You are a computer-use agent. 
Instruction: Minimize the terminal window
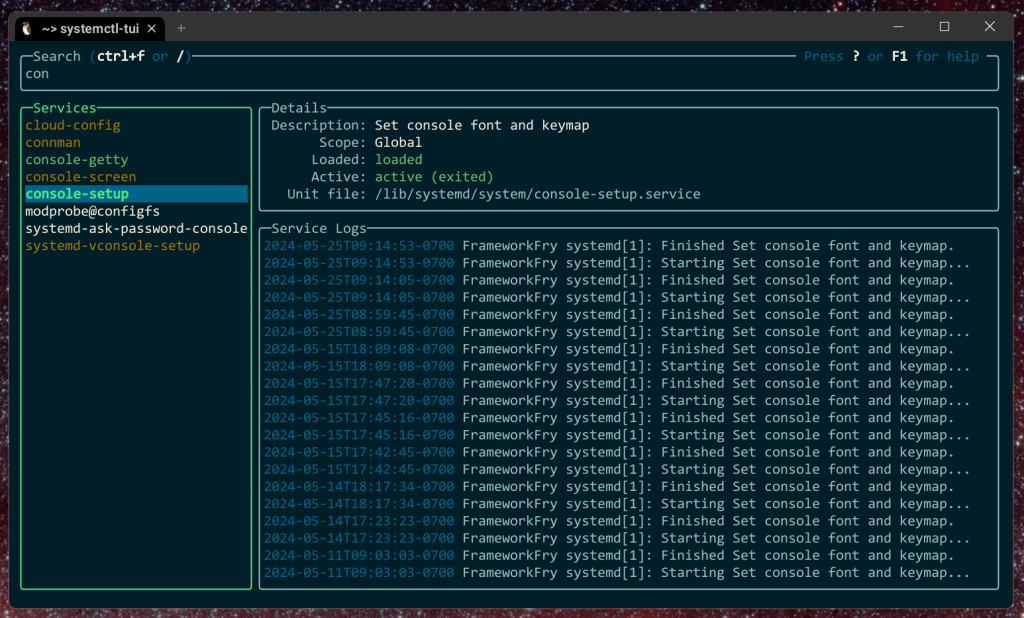(x=898, y=27)
